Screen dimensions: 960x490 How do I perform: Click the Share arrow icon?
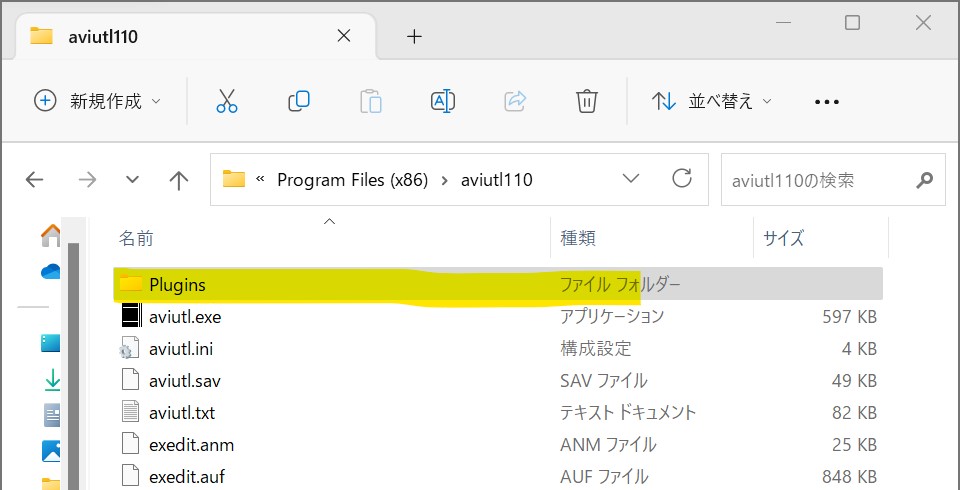coord(516,100)
